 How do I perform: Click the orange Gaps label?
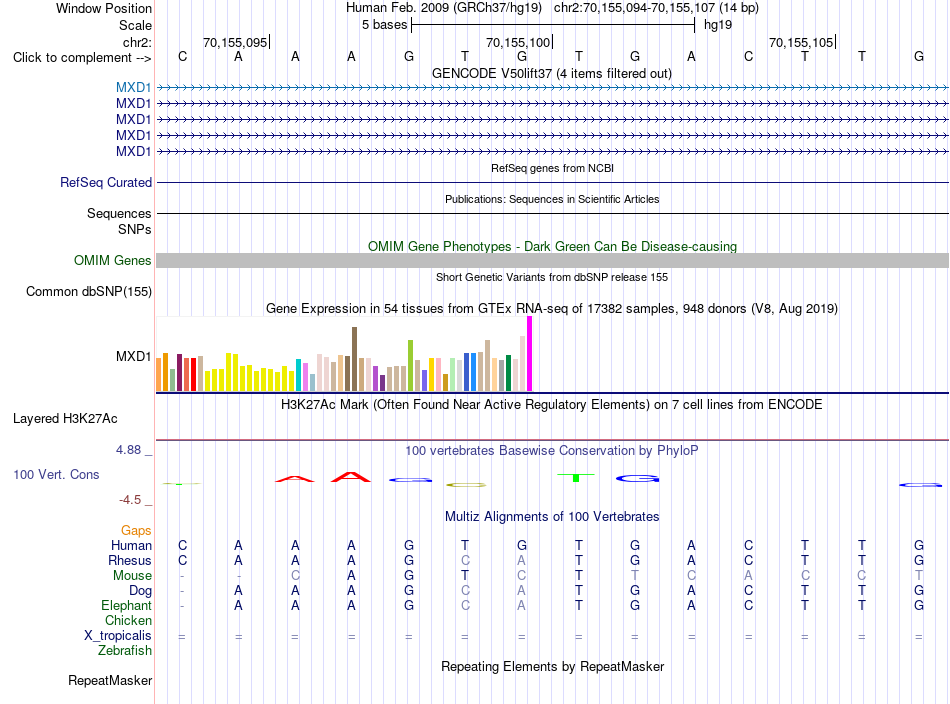(136, 531)
